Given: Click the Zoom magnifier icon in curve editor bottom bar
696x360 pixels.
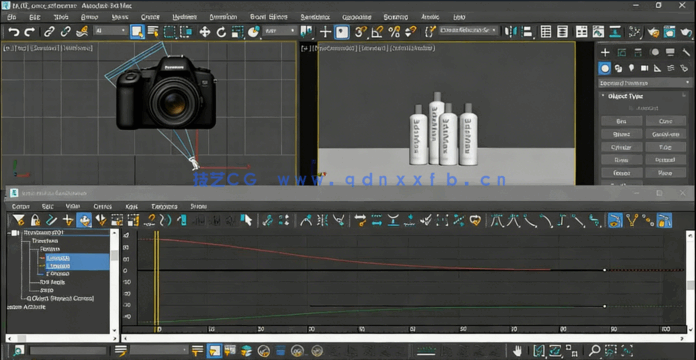Looking at the screenshot, I should coord(594,351).
